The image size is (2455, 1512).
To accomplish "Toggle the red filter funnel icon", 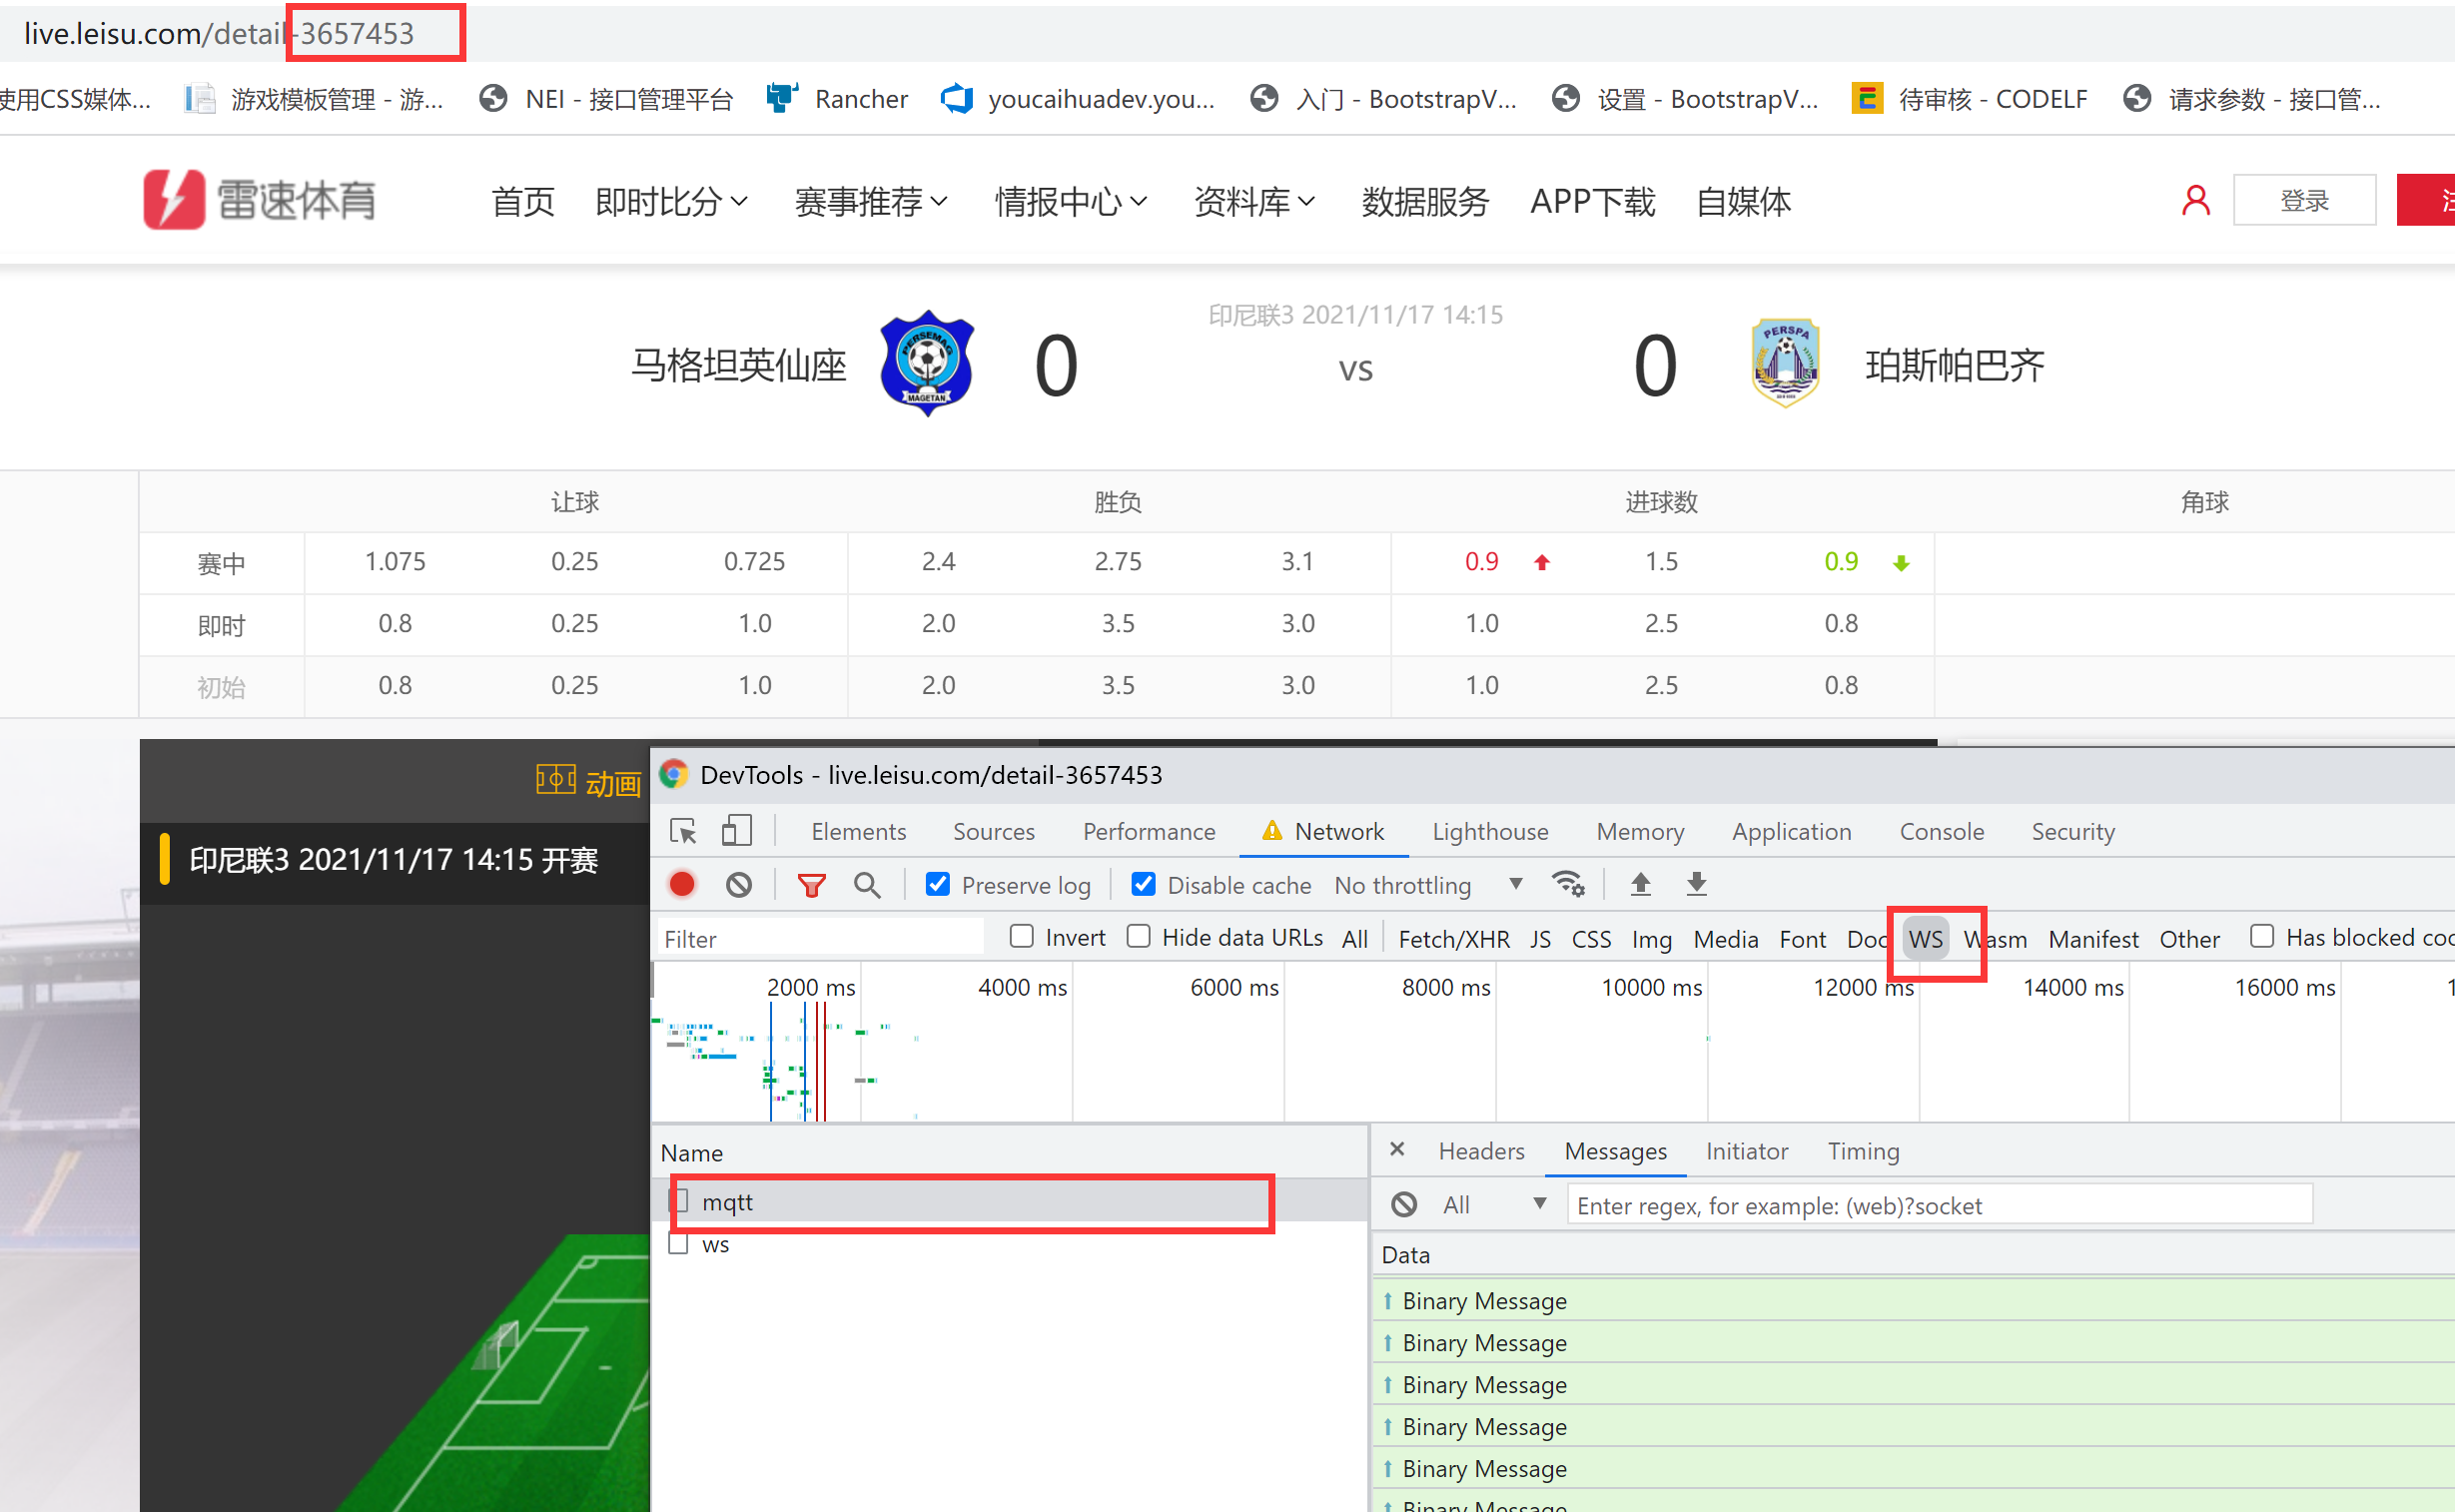I will click(811, 885).
